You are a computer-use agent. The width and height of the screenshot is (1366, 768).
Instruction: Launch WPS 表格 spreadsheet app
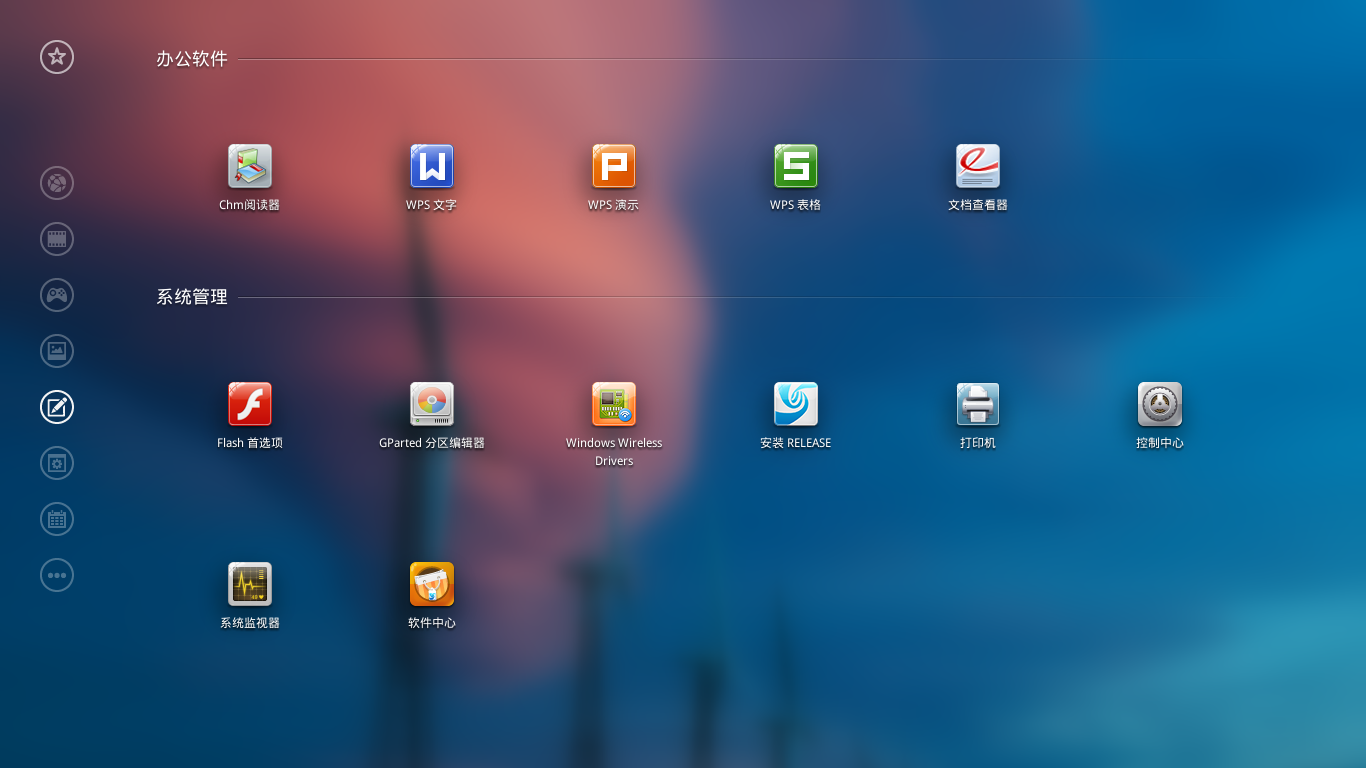(x=796, y=178)
